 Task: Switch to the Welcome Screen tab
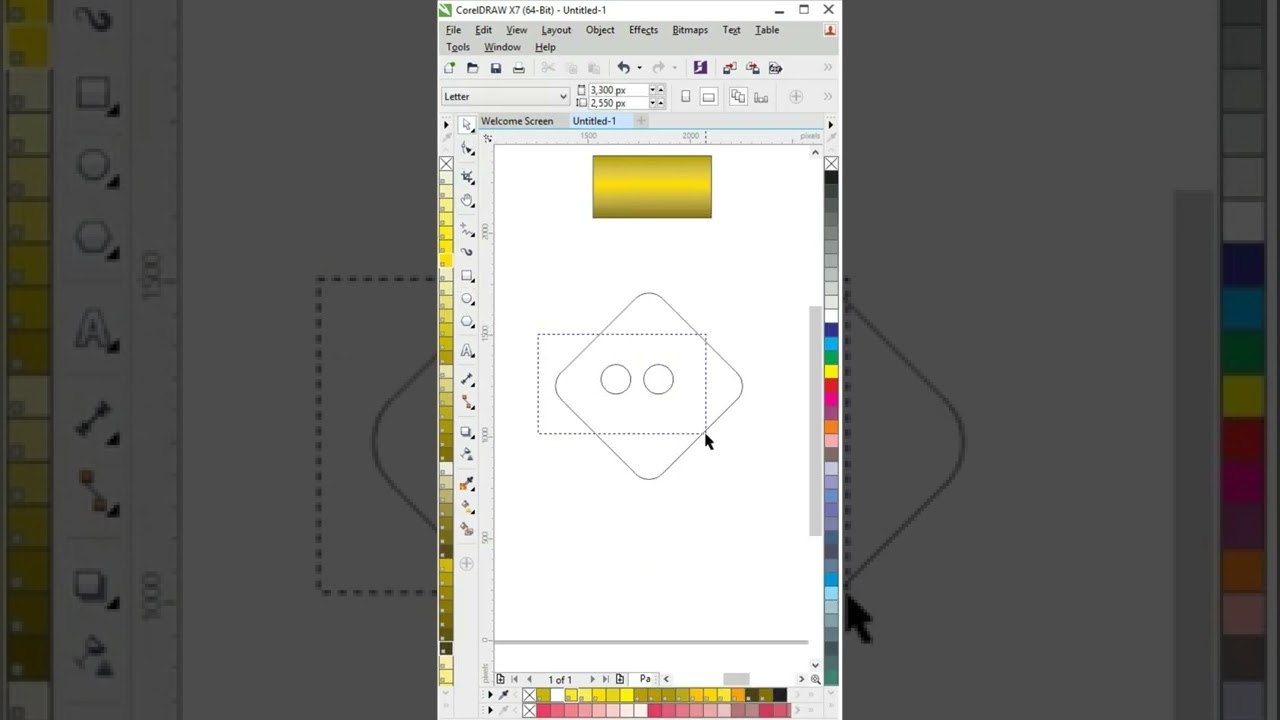coord(517,121)
